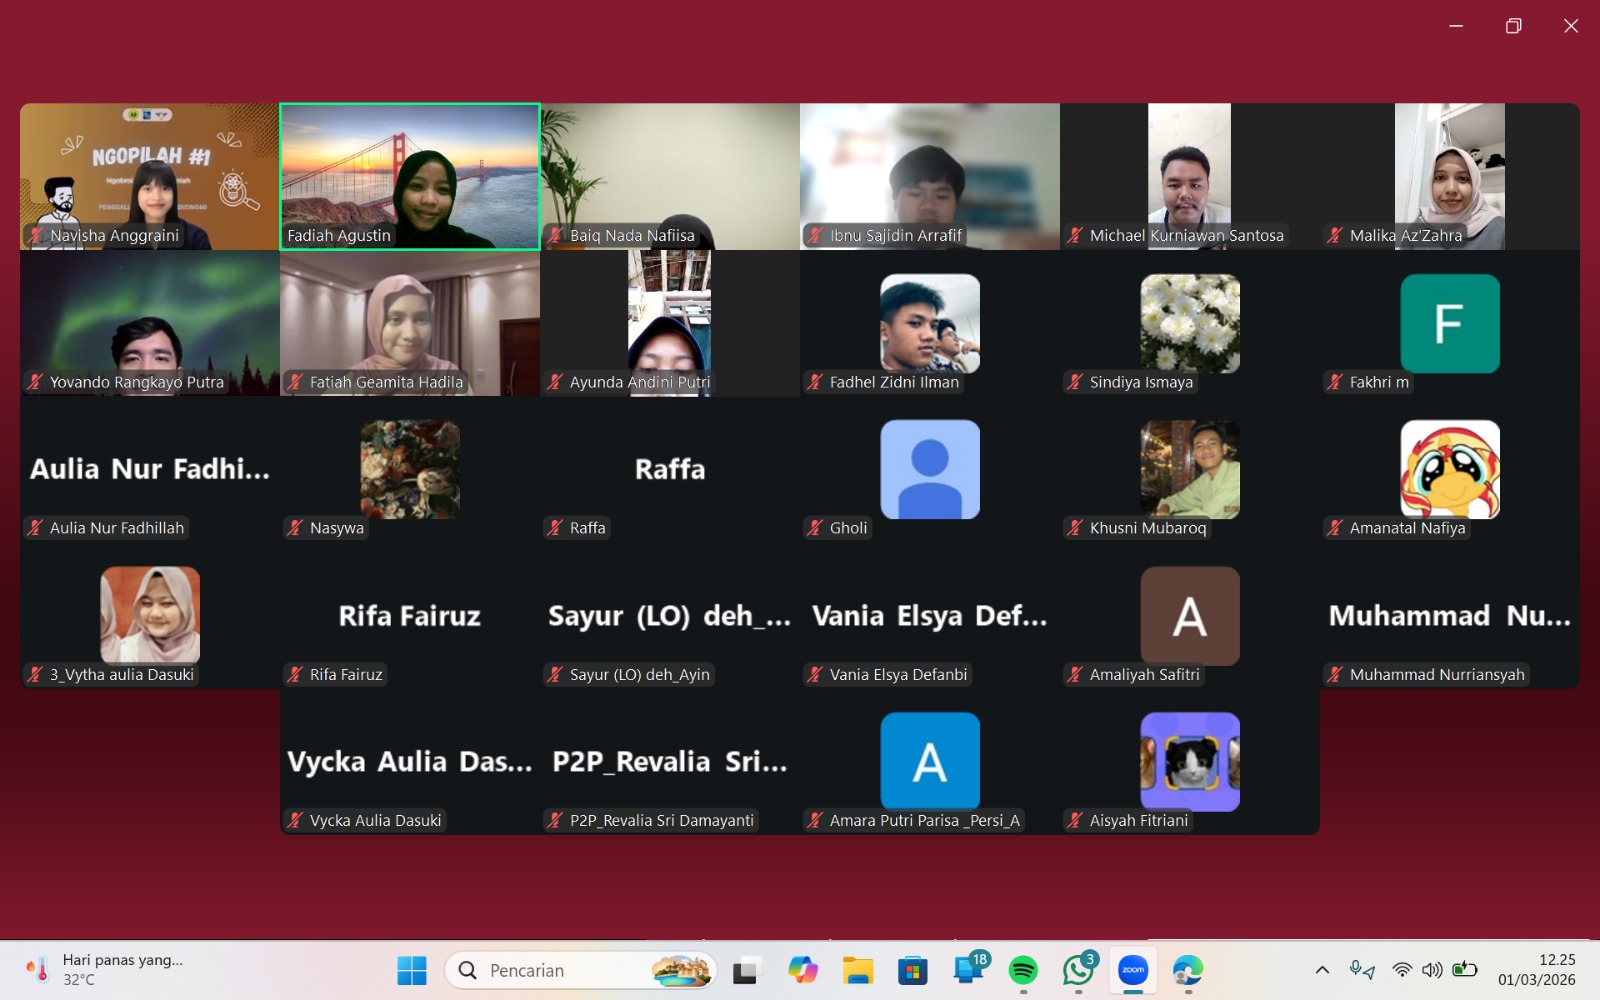This screenshot has height=1000, width=1600.
Task: Open the Windows Start menu
Action: (x=412, y=970)
